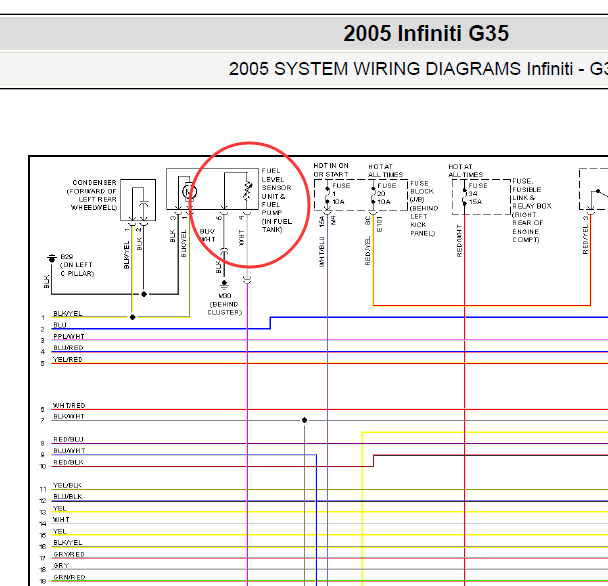Click the "FUSE BLOCK (J/B)" location label
The height and width of the screenshot is (586, 608).
pyautogui.click(x=424, y=208)
